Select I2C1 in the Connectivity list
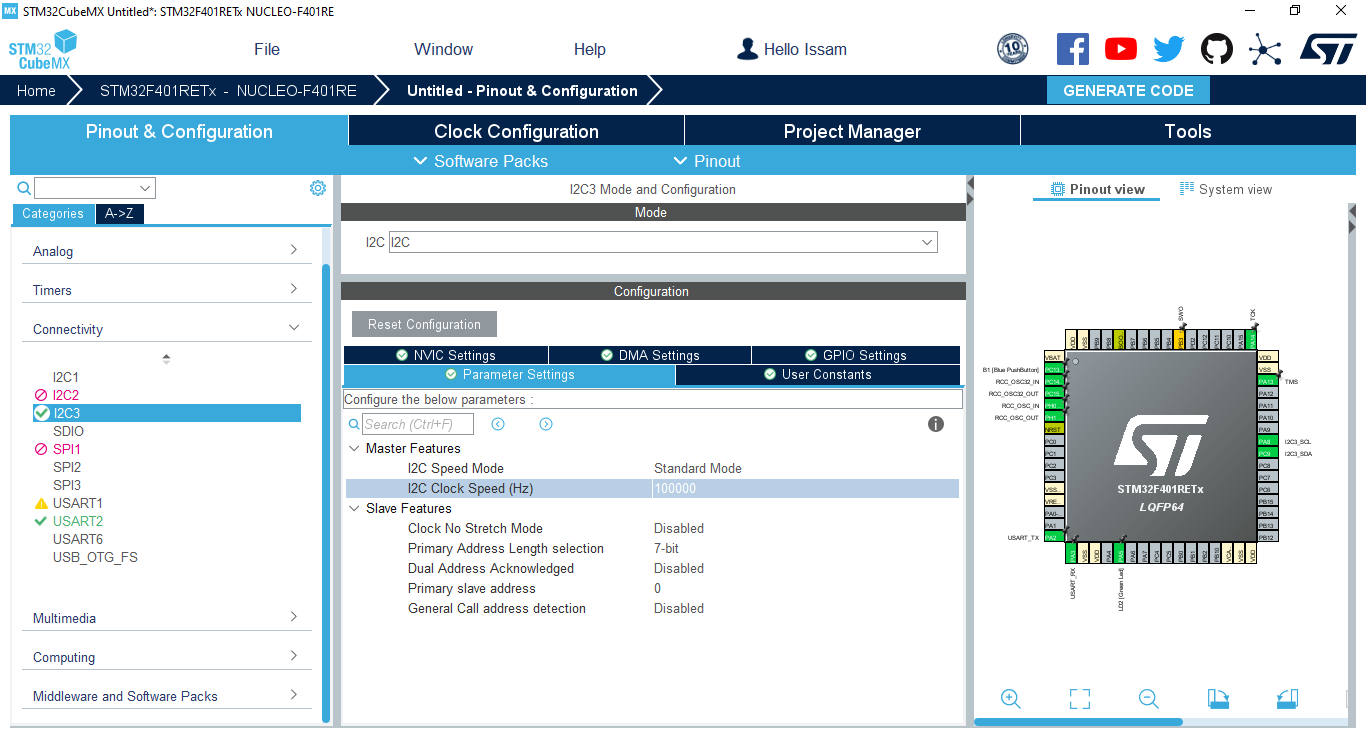The image size is (1366, 738). pos(66,377)
